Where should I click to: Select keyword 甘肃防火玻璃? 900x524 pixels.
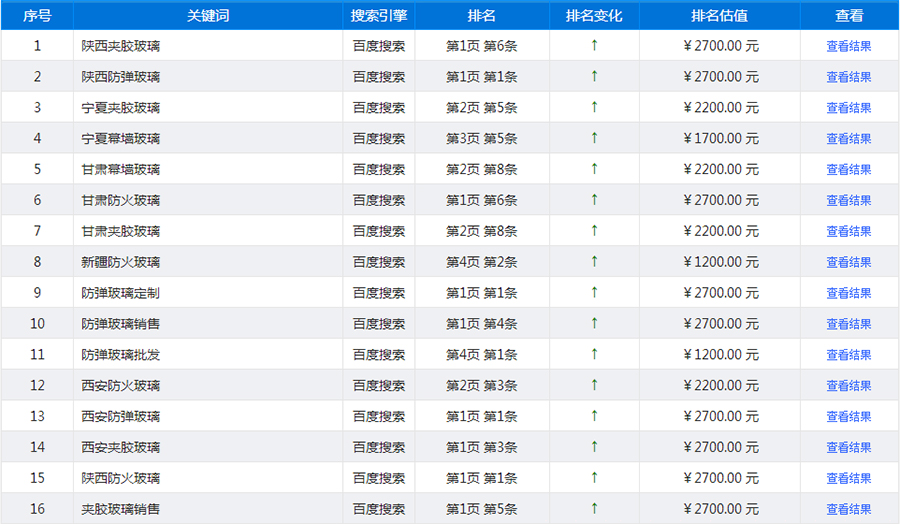121,201
